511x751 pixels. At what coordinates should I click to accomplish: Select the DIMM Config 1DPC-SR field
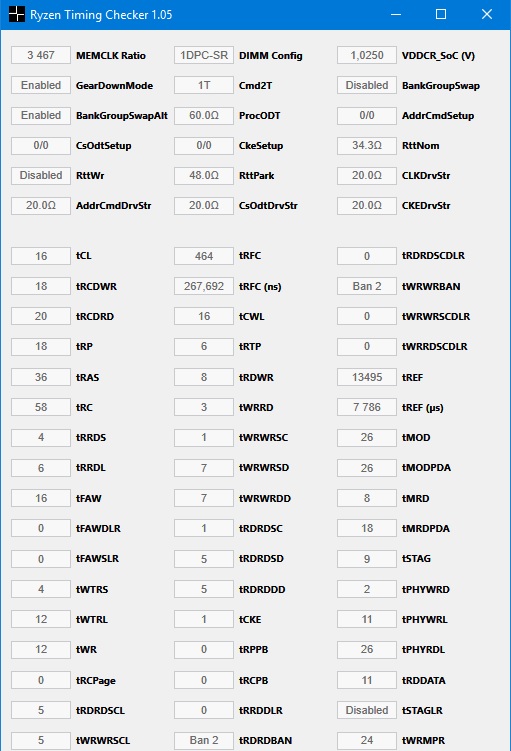click(204, 55)
